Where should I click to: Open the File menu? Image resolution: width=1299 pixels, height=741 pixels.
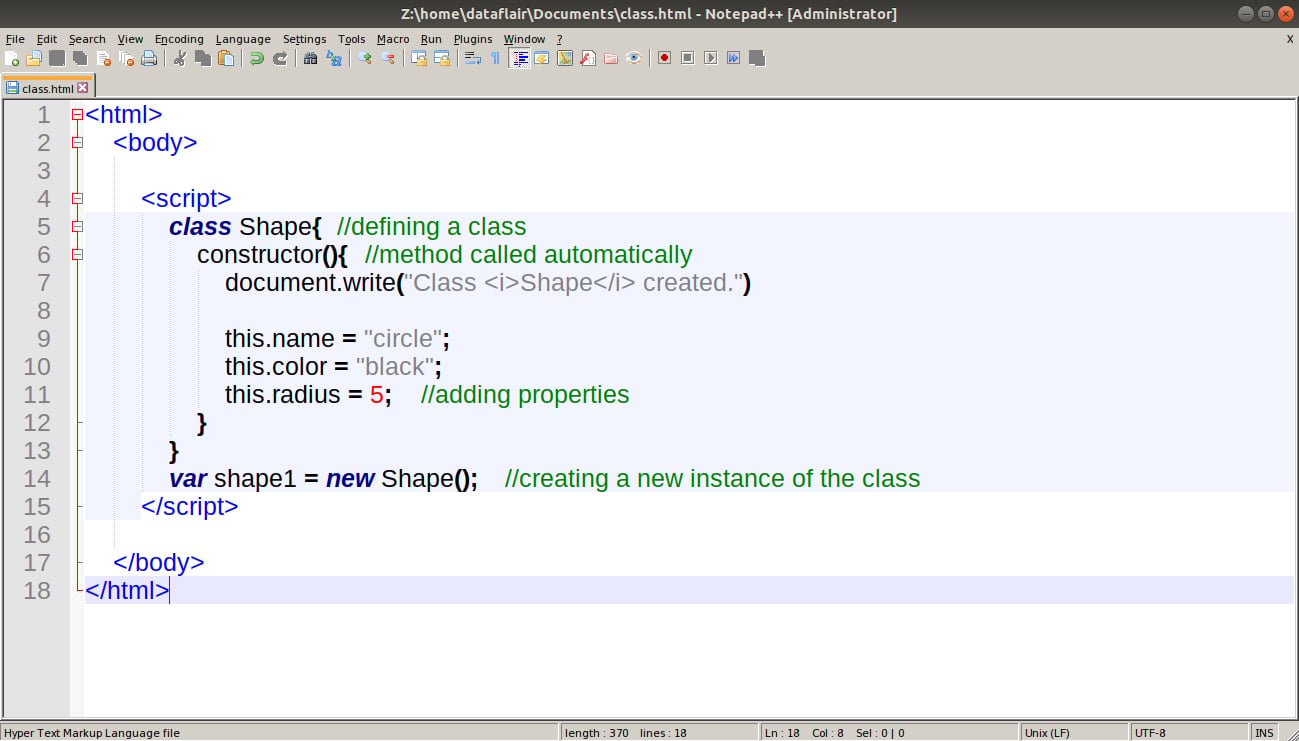[x=15, y=39]
